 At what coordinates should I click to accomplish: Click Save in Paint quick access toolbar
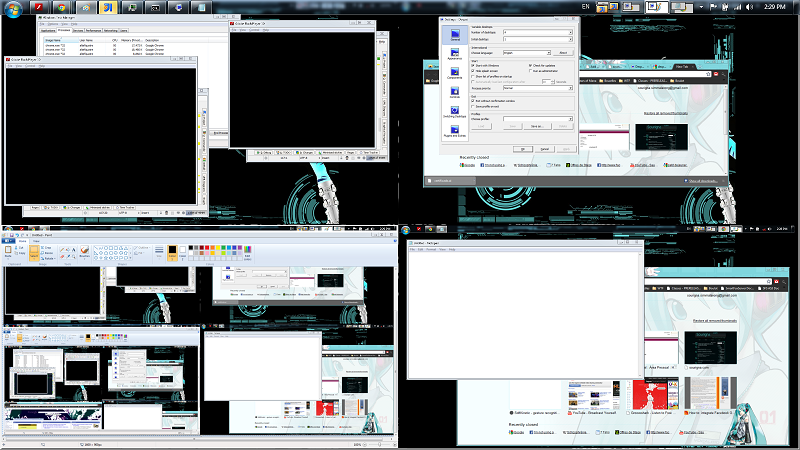point(11,235)
